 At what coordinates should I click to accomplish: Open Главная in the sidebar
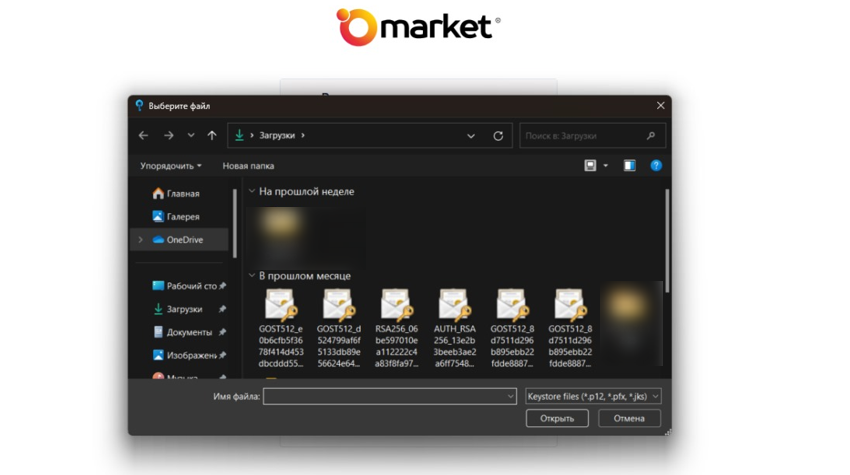click(x=182, y=194)
